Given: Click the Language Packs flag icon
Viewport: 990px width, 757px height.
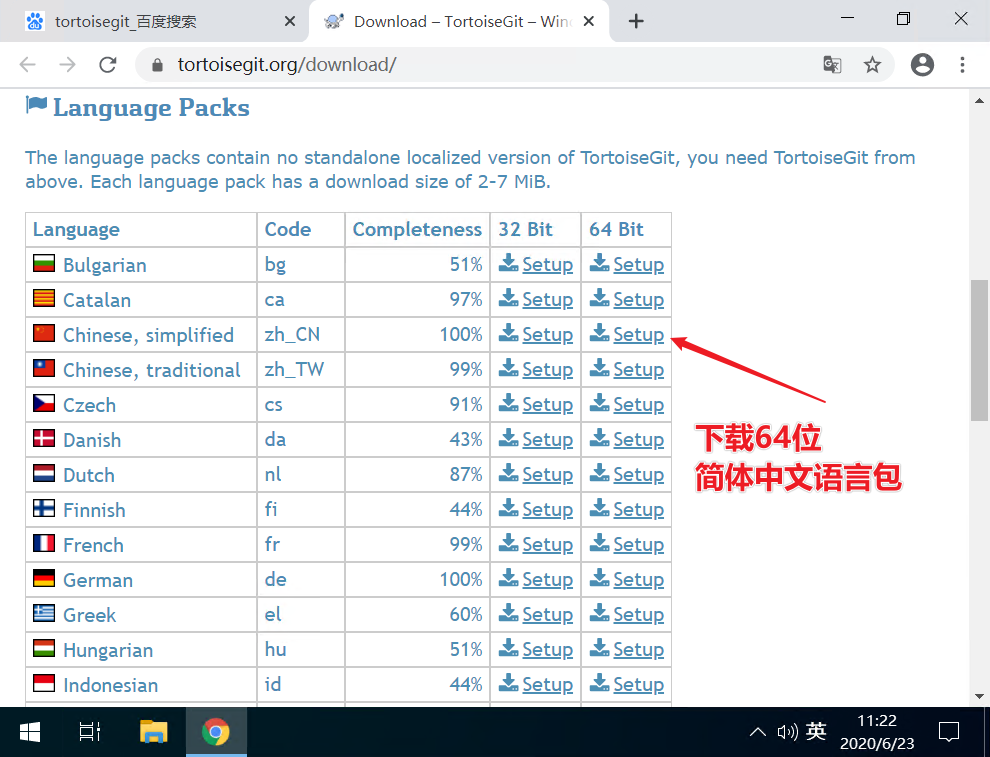Looking at the screenshot, I should click(x=36, y=105).
